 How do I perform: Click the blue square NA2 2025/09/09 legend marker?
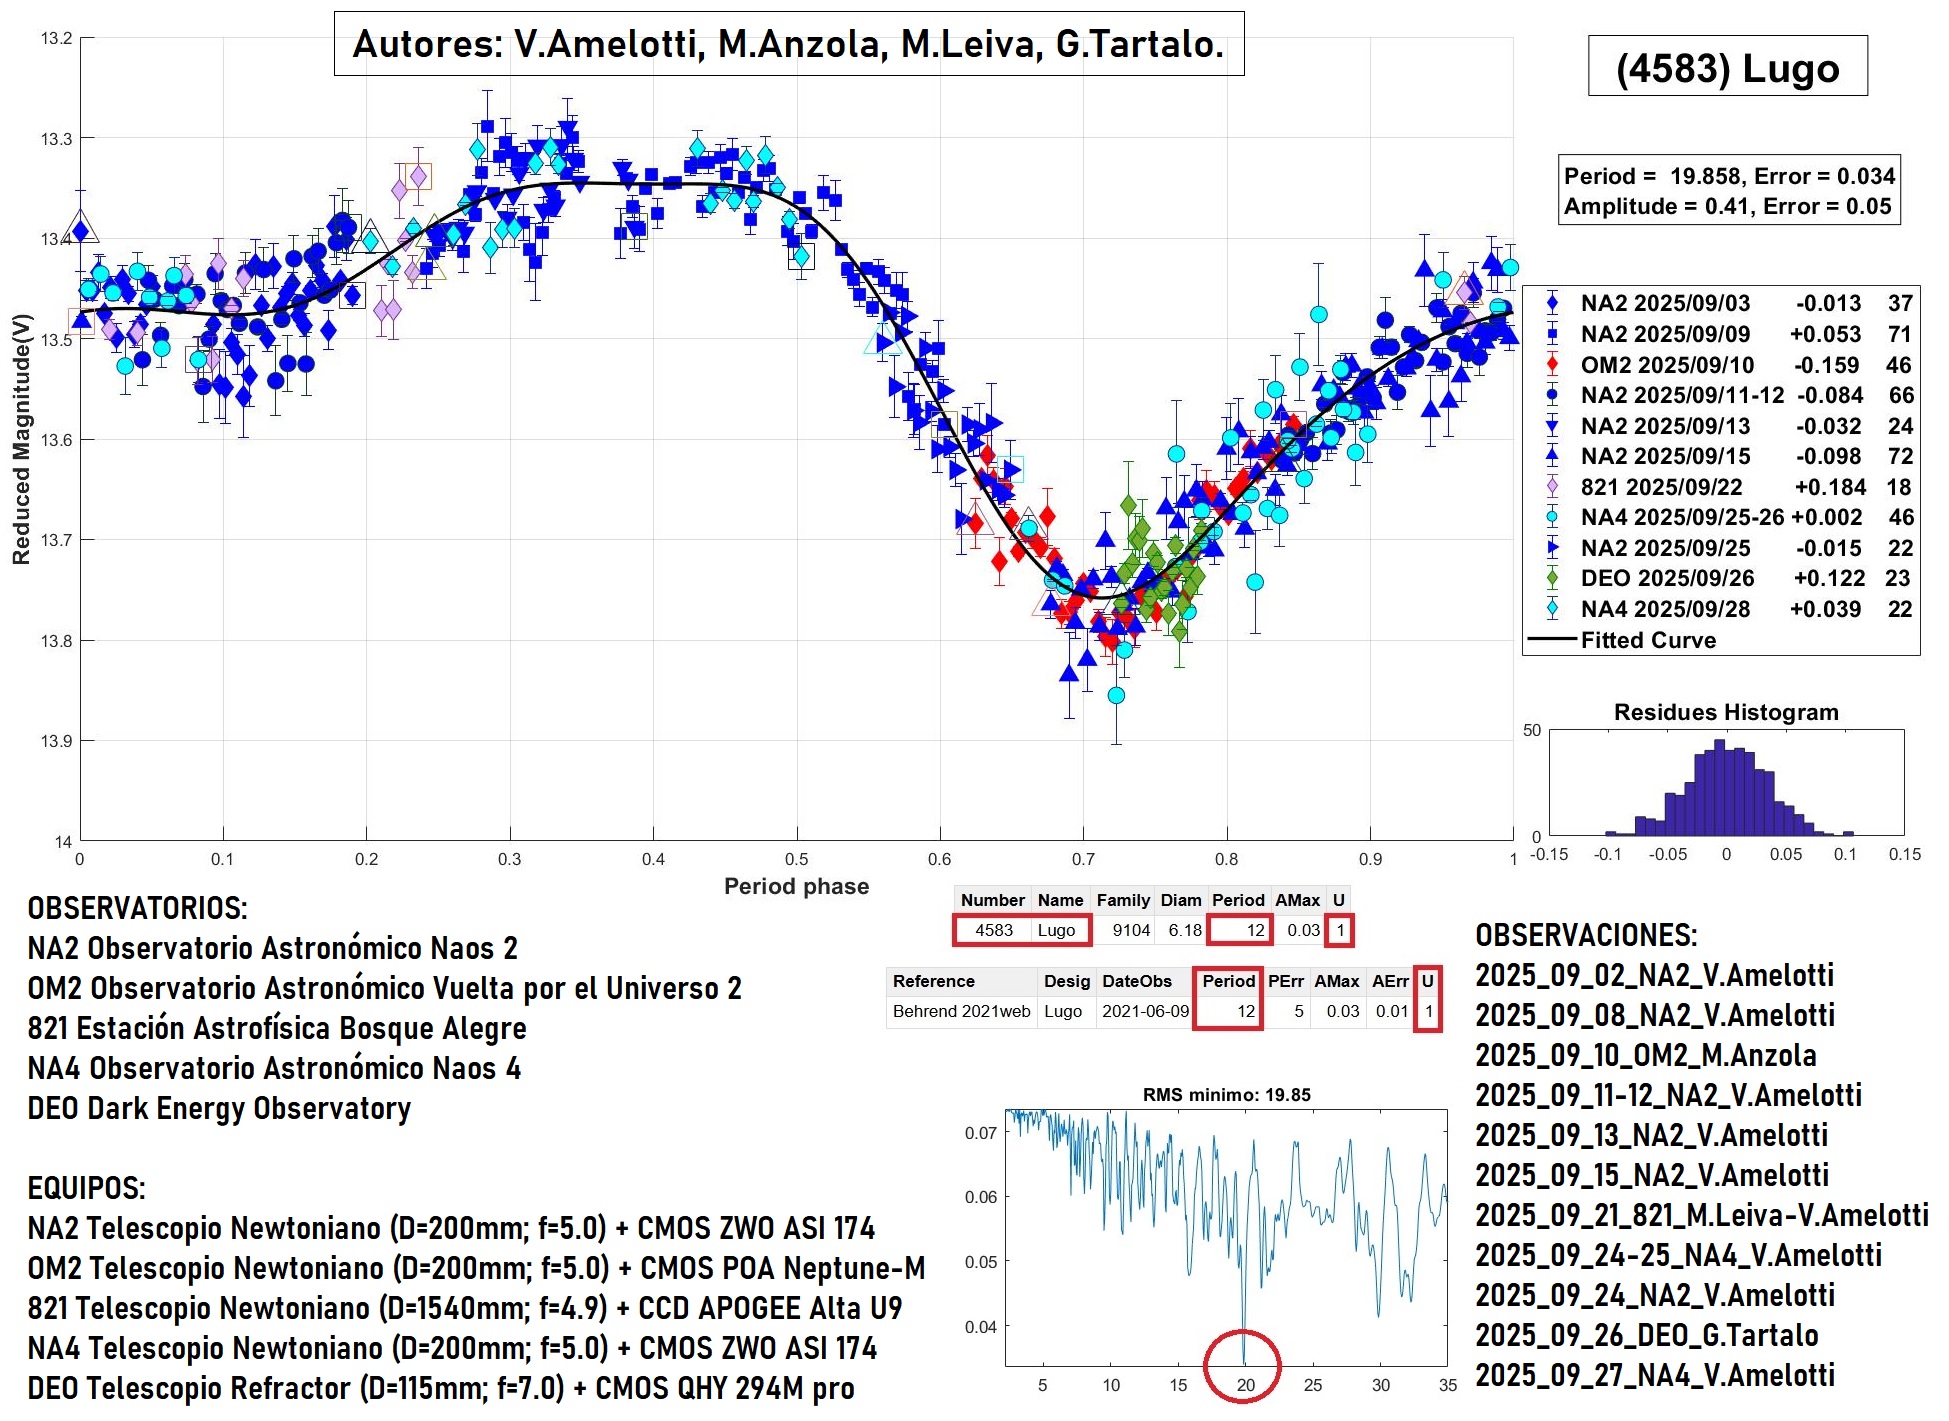[x=1552, y=334]
